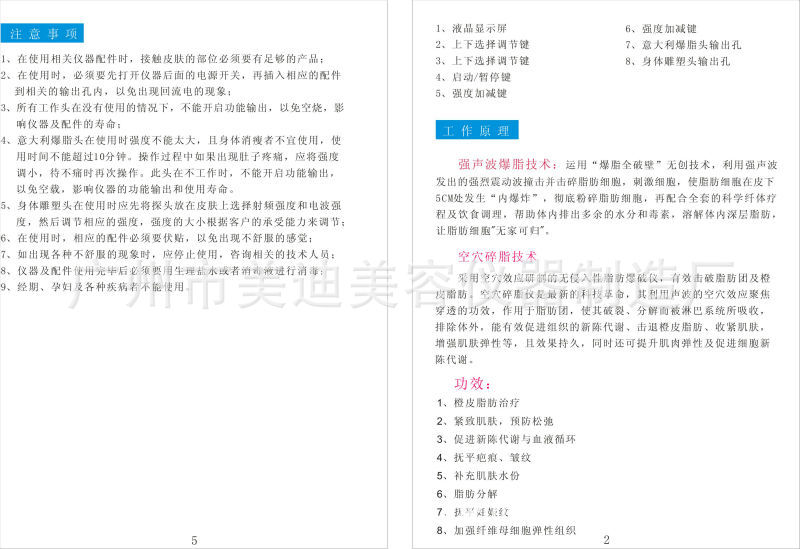Click page number 2 at bottom
The width and height of the screenshot is (800, 549).
606,539
